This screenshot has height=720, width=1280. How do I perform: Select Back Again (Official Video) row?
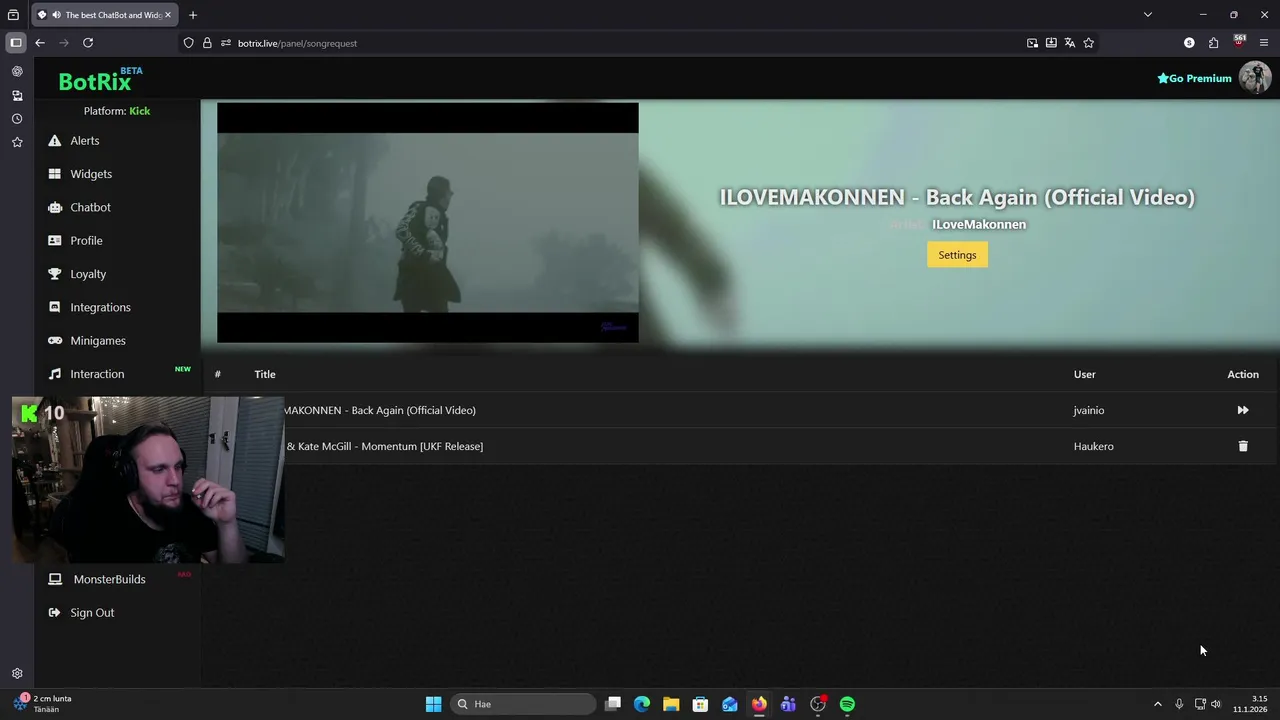point(740,410)
